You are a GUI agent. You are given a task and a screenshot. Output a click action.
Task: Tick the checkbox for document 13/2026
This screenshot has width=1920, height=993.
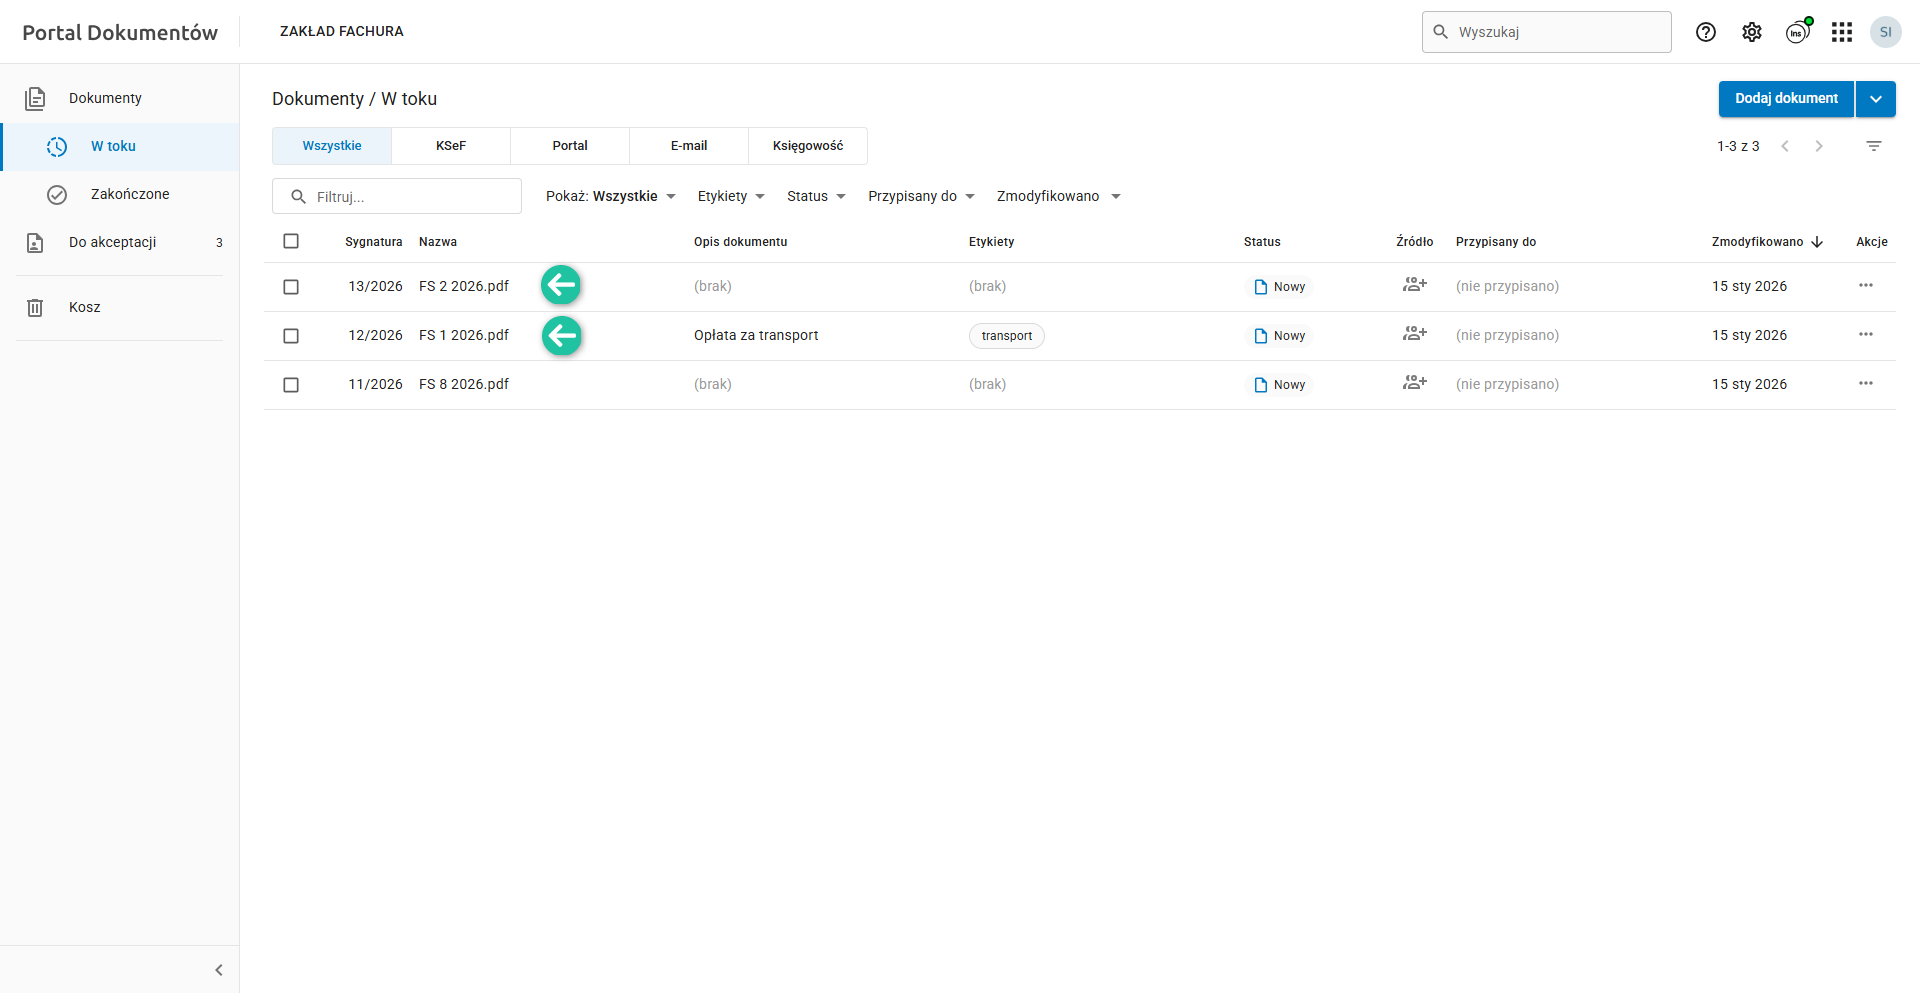coord(291,287)
